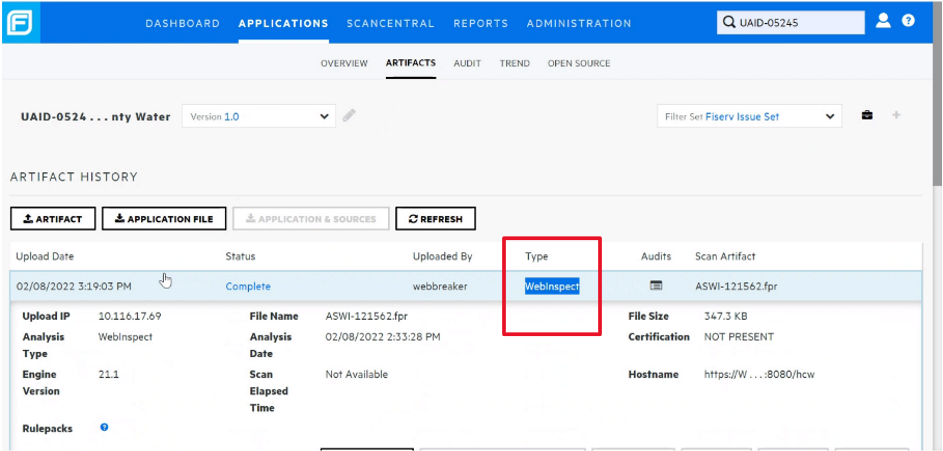Click the plus icon near the briefcase

click(x=896, y=115)
